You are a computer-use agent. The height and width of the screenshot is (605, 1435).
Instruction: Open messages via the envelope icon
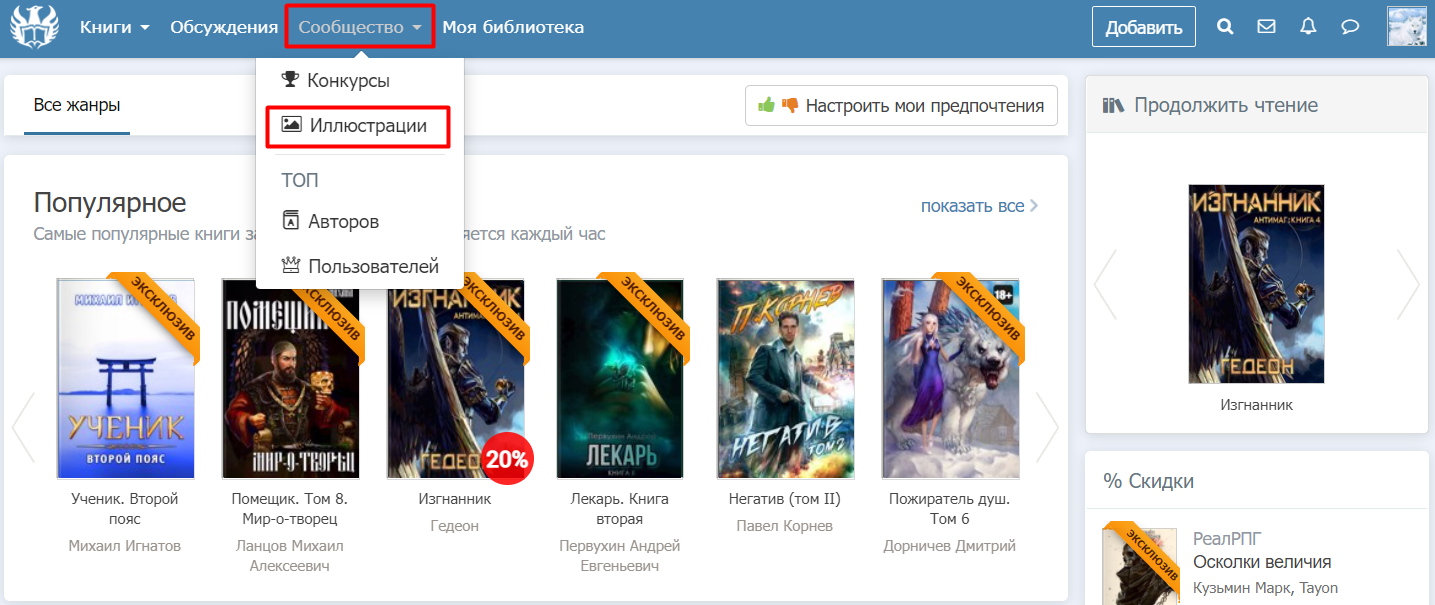coord(1266,27)
